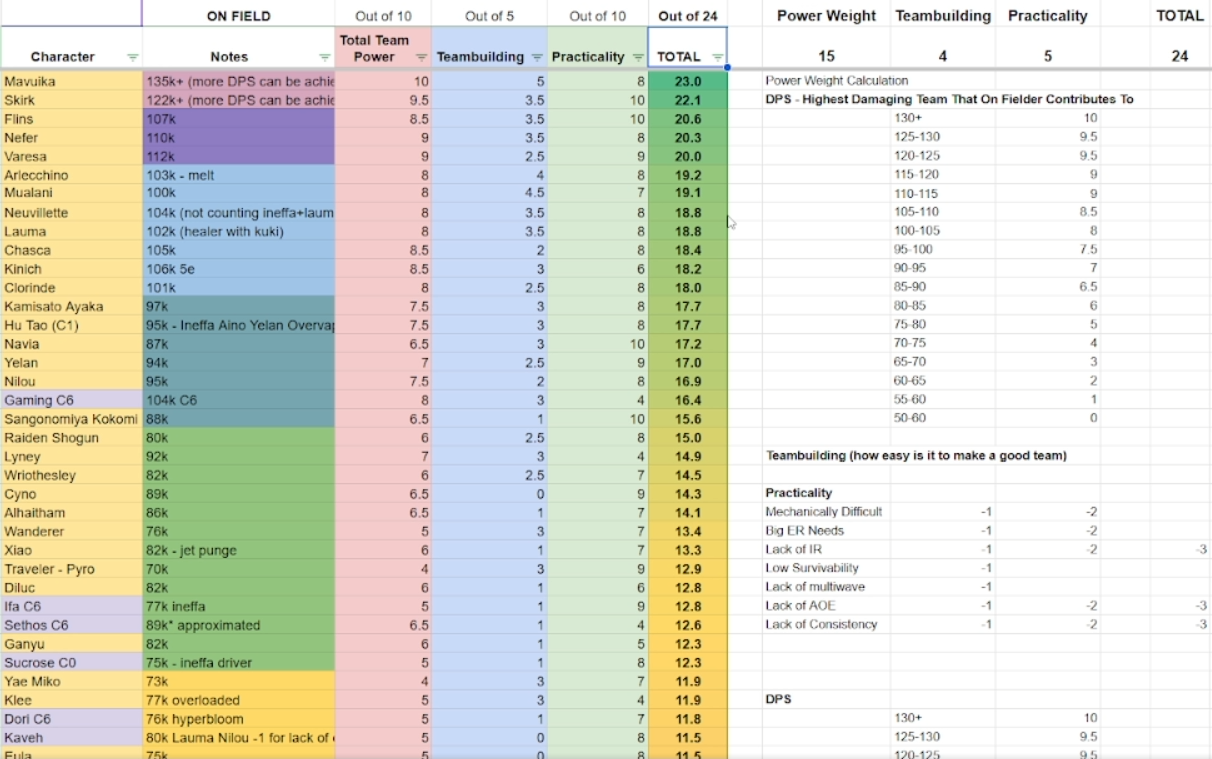The width and height of the screenshot is (1212, 759).
Task: Select the '77k overloaded' notes cell
Action: 238,700
